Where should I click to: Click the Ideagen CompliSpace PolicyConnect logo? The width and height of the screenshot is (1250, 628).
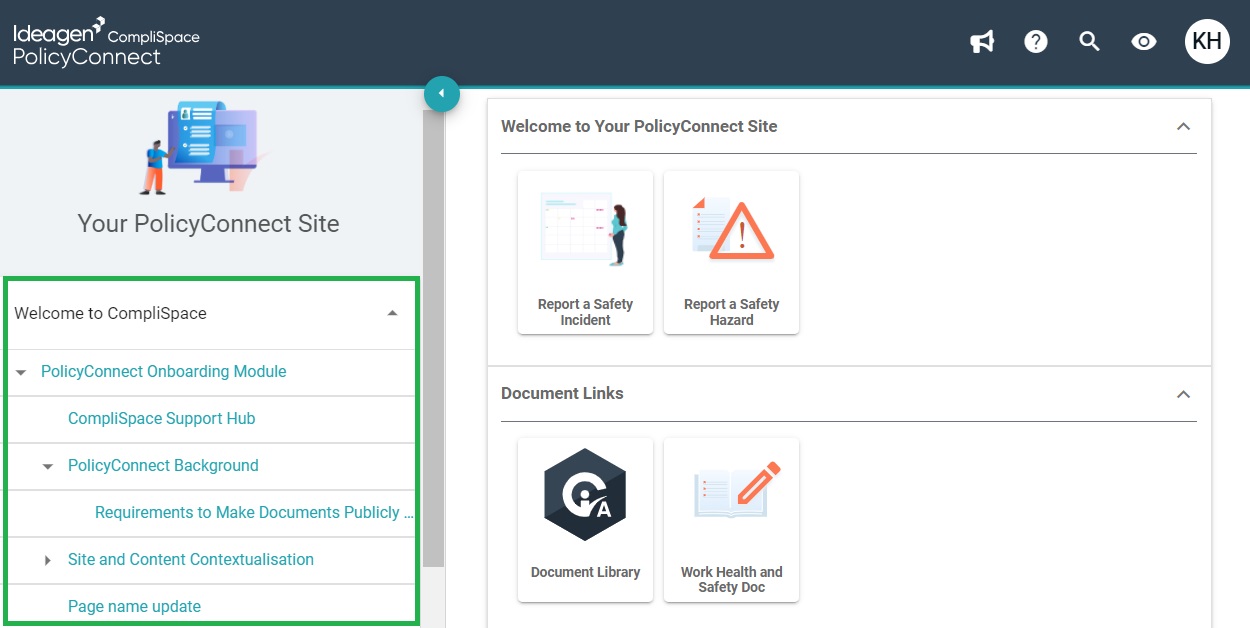pos(106,42)
